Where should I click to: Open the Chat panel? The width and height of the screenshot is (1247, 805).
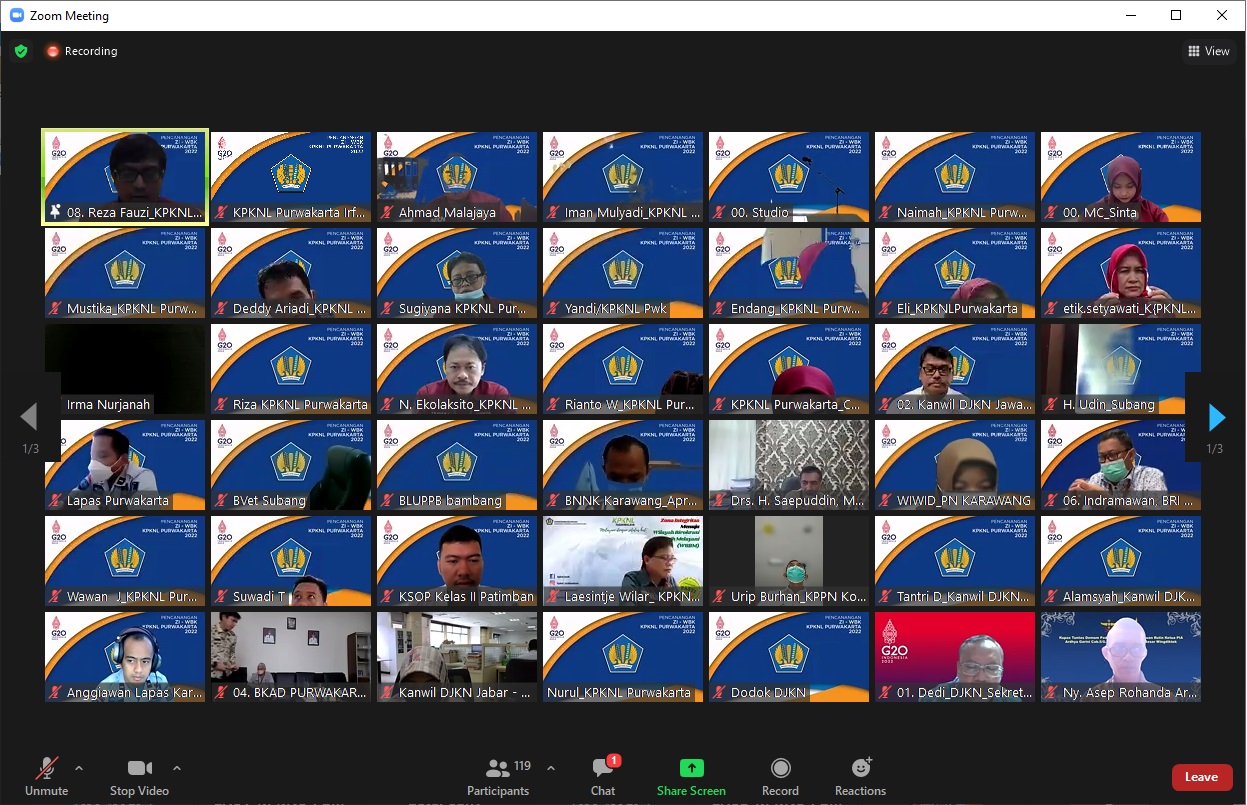click(603, 776)
